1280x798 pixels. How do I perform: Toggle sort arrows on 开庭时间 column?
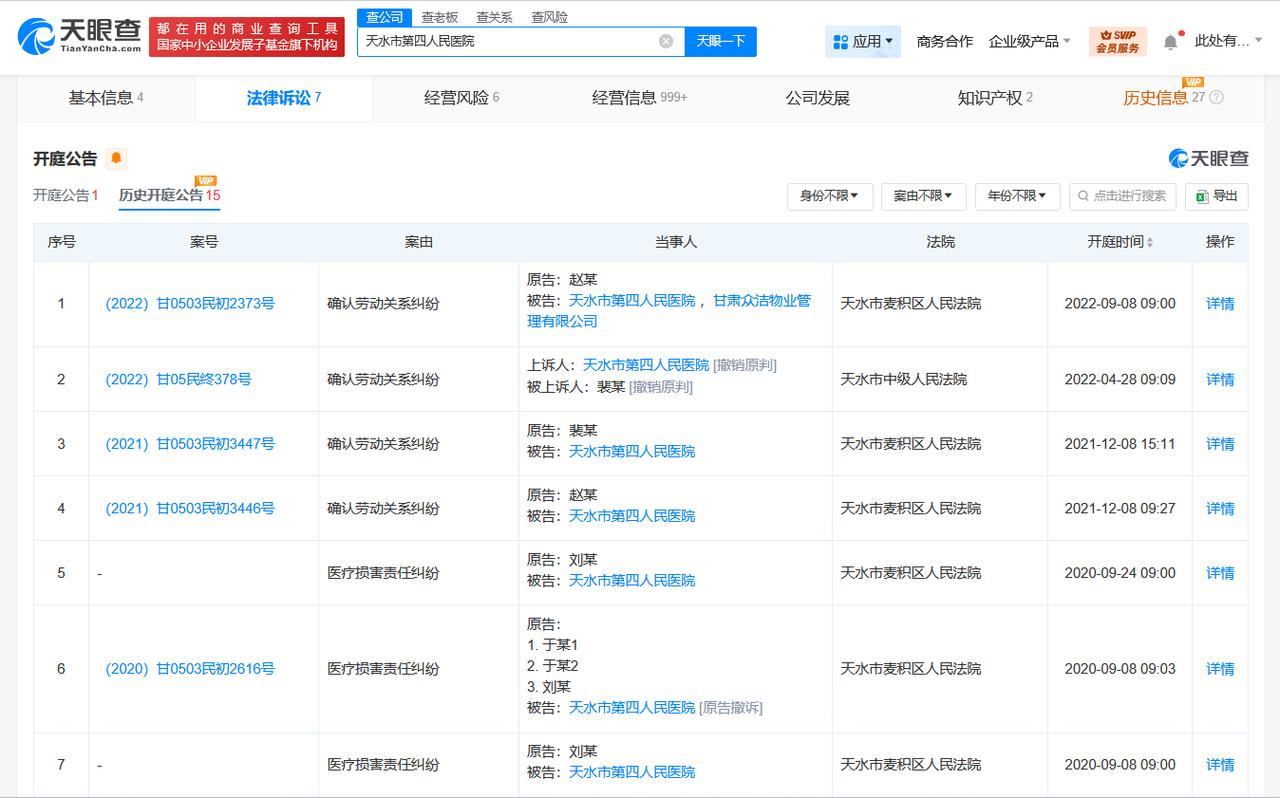point(1149,242)
